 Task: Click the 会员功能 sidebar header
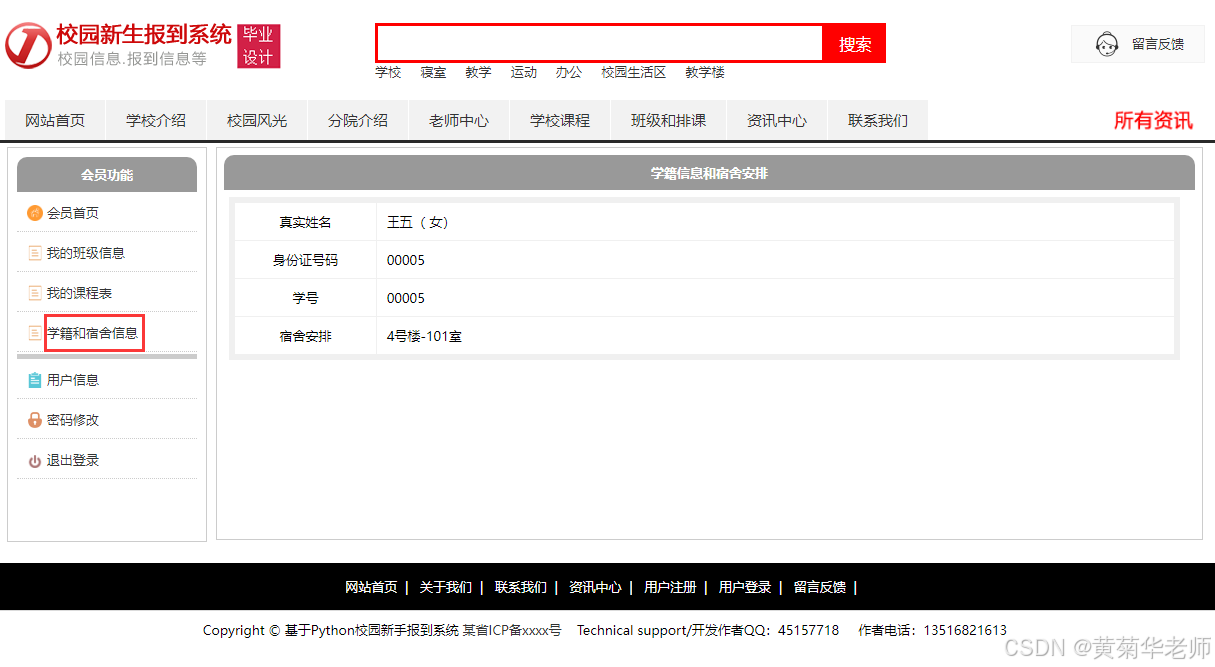tap(107, 174)
